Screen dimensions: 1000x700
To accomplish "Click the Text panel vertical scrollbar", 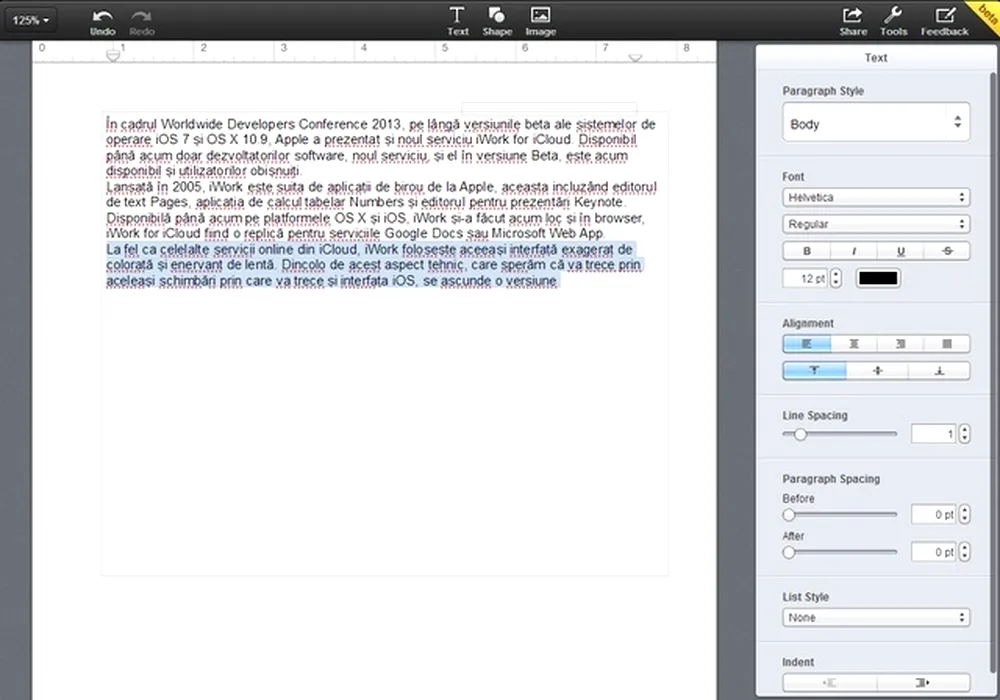I will [993, 372].
